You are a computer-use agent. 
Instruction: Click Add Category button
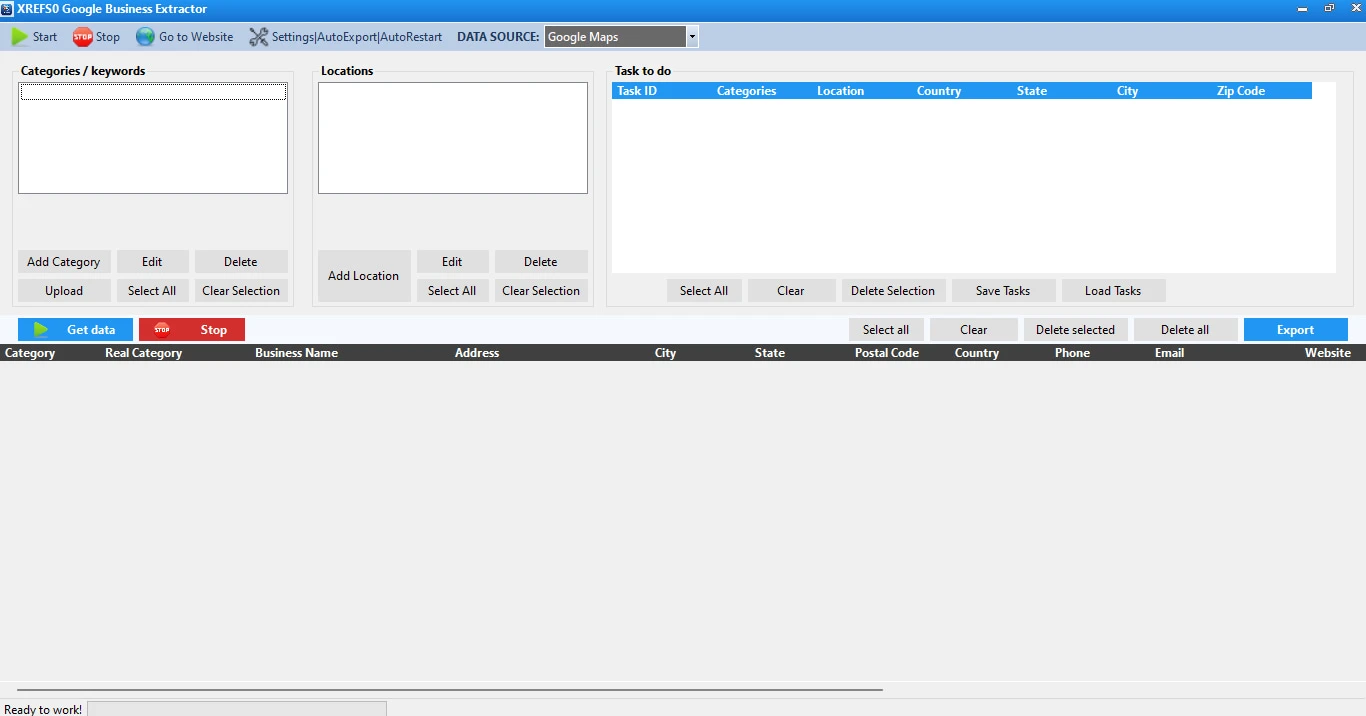[x=64, y=262]
